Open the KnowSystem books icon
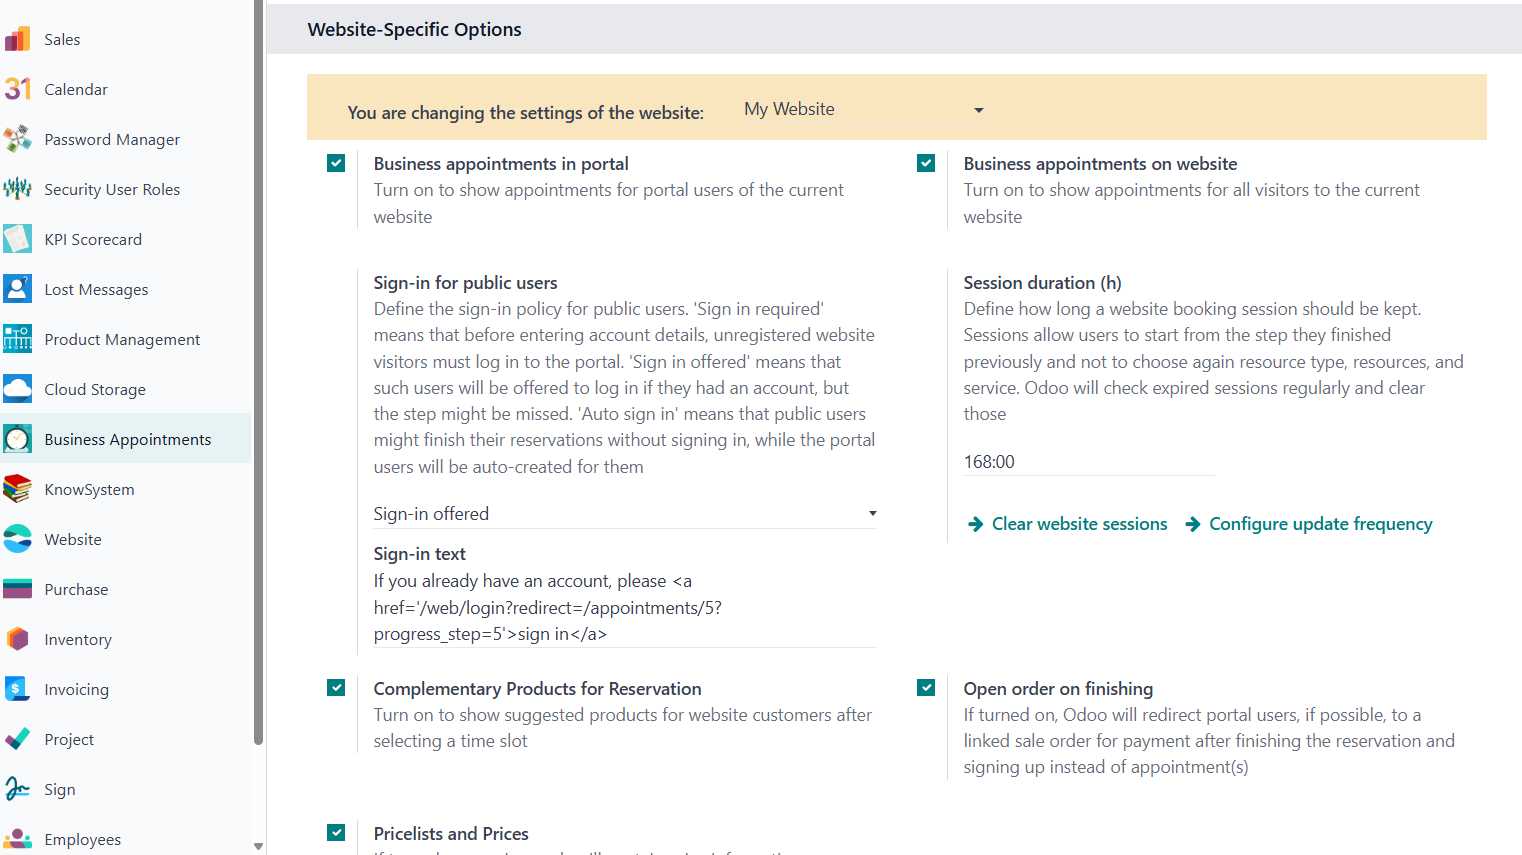The image size is (1522, 855). click(x=17, y=489)
